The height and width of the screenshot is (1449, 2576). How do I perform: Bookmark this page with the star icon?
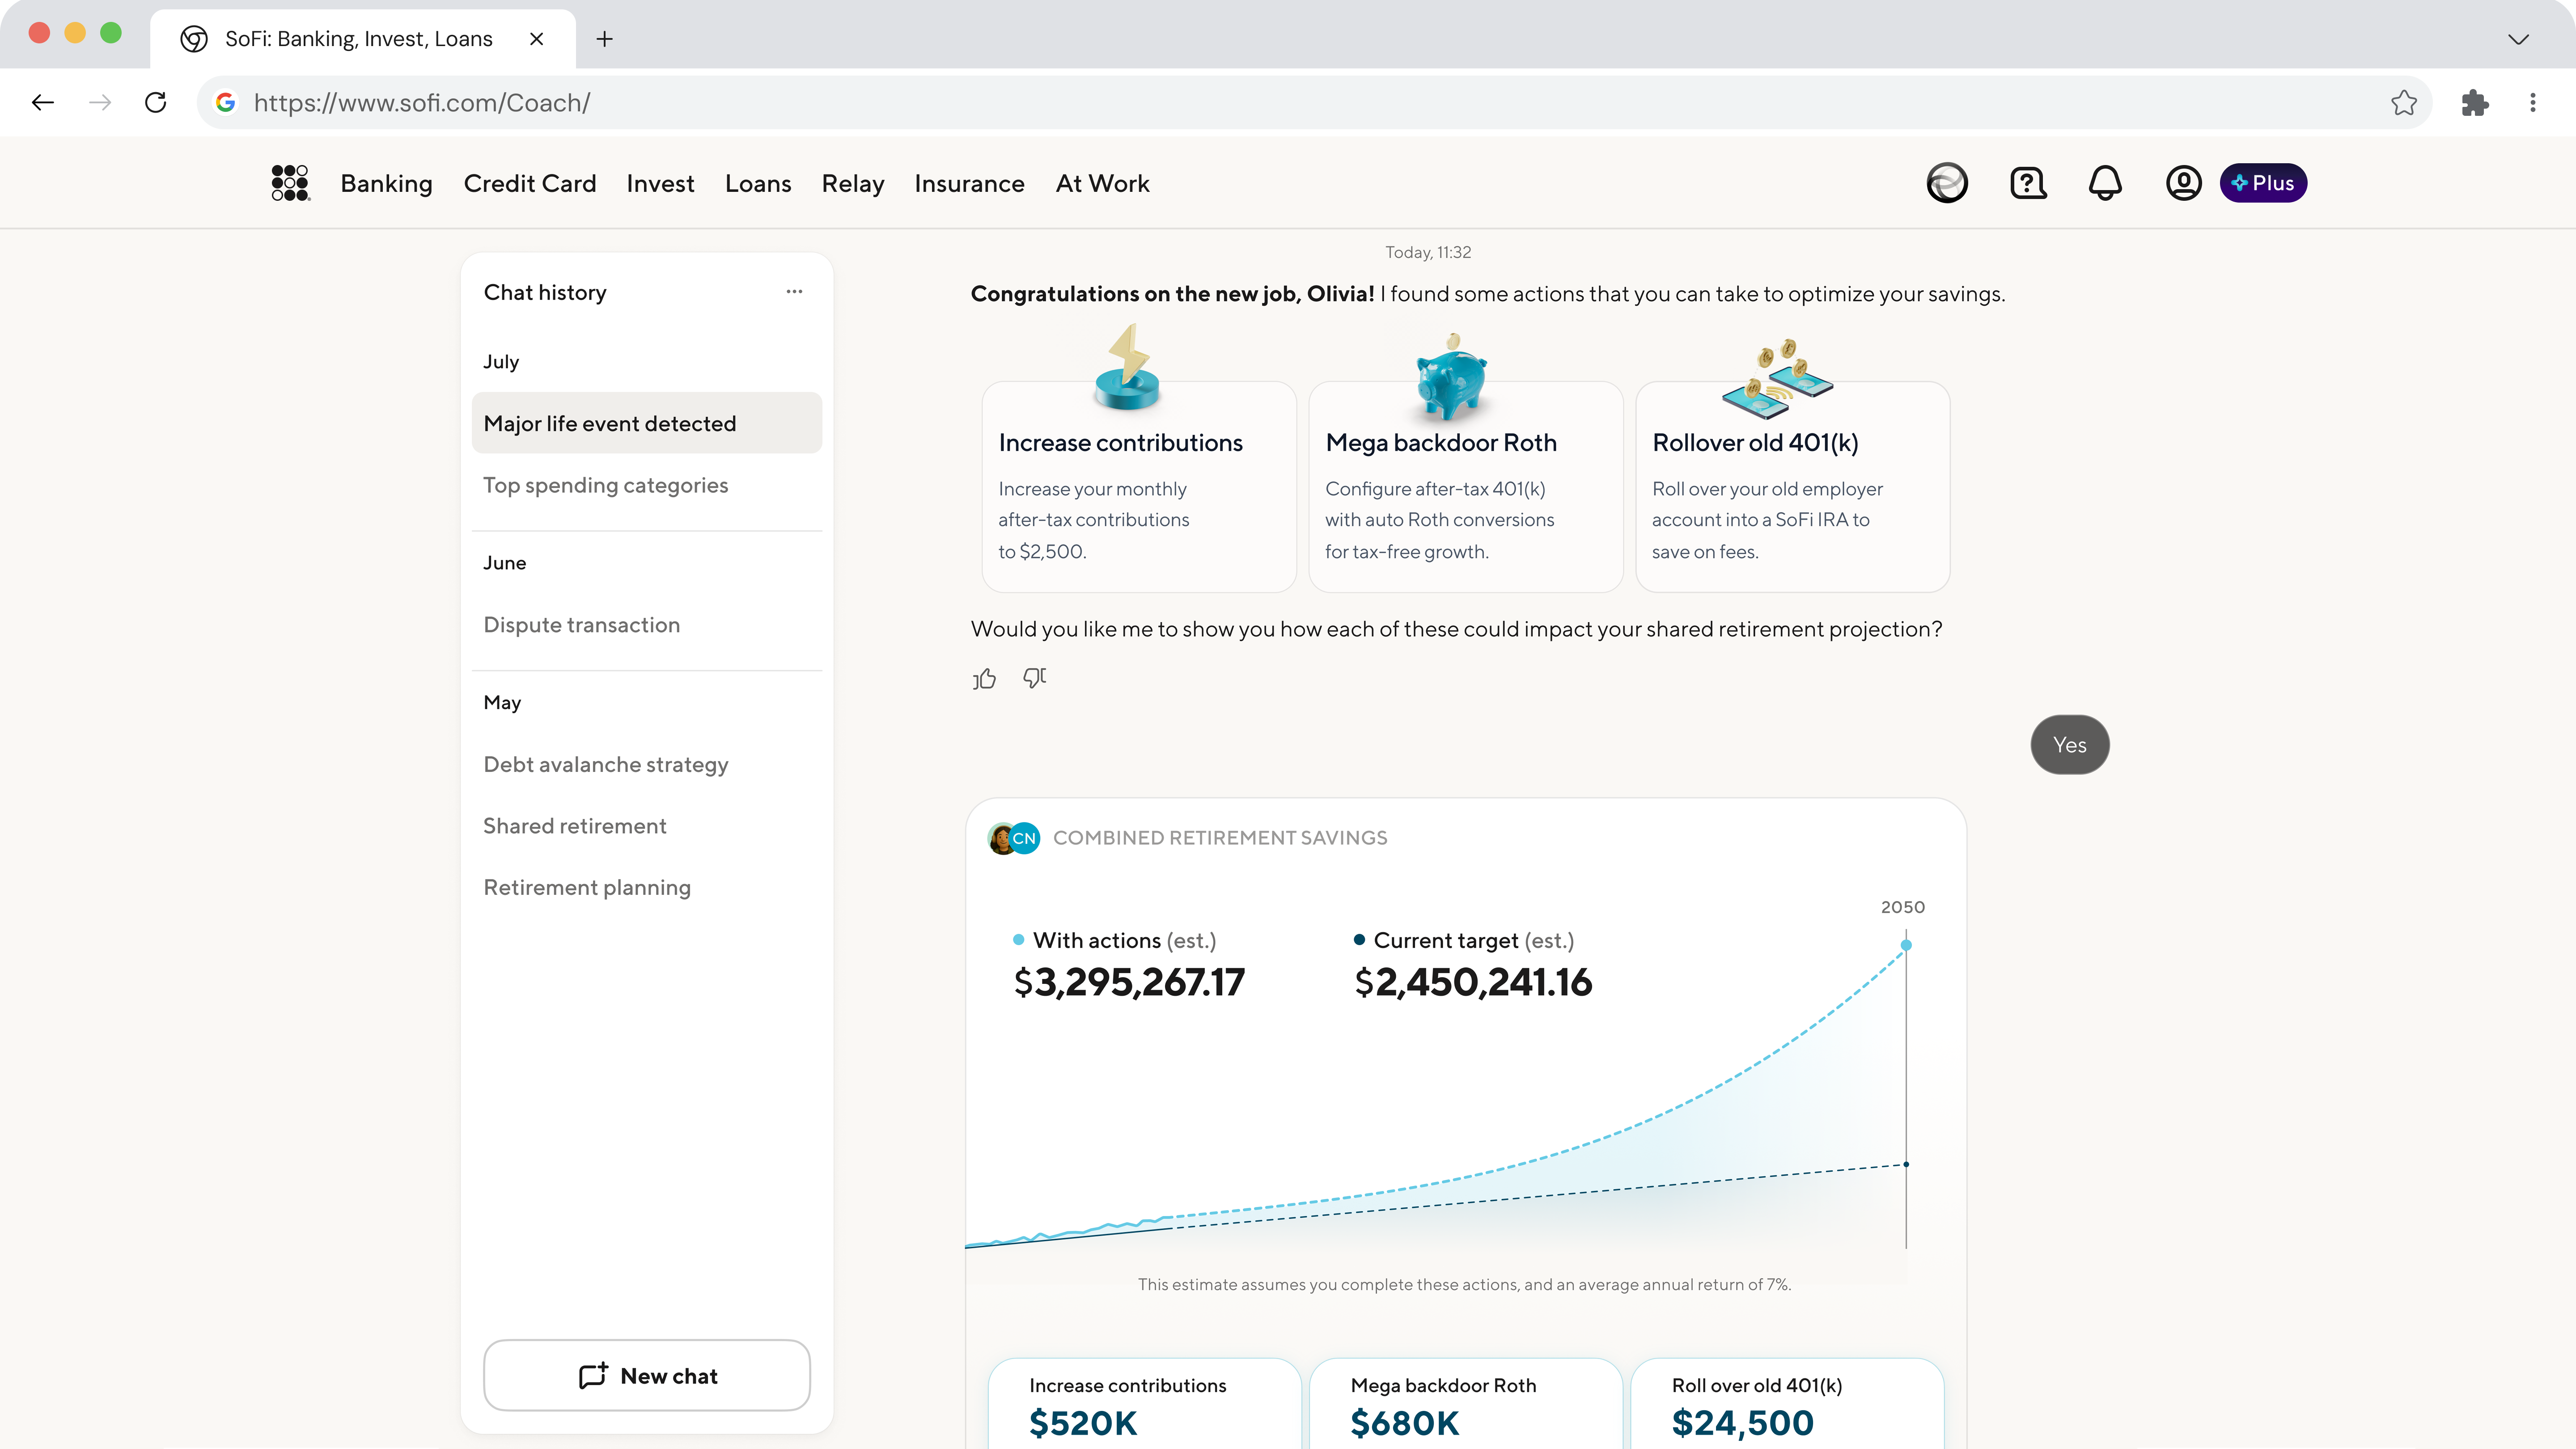(x=2404, y=102)
